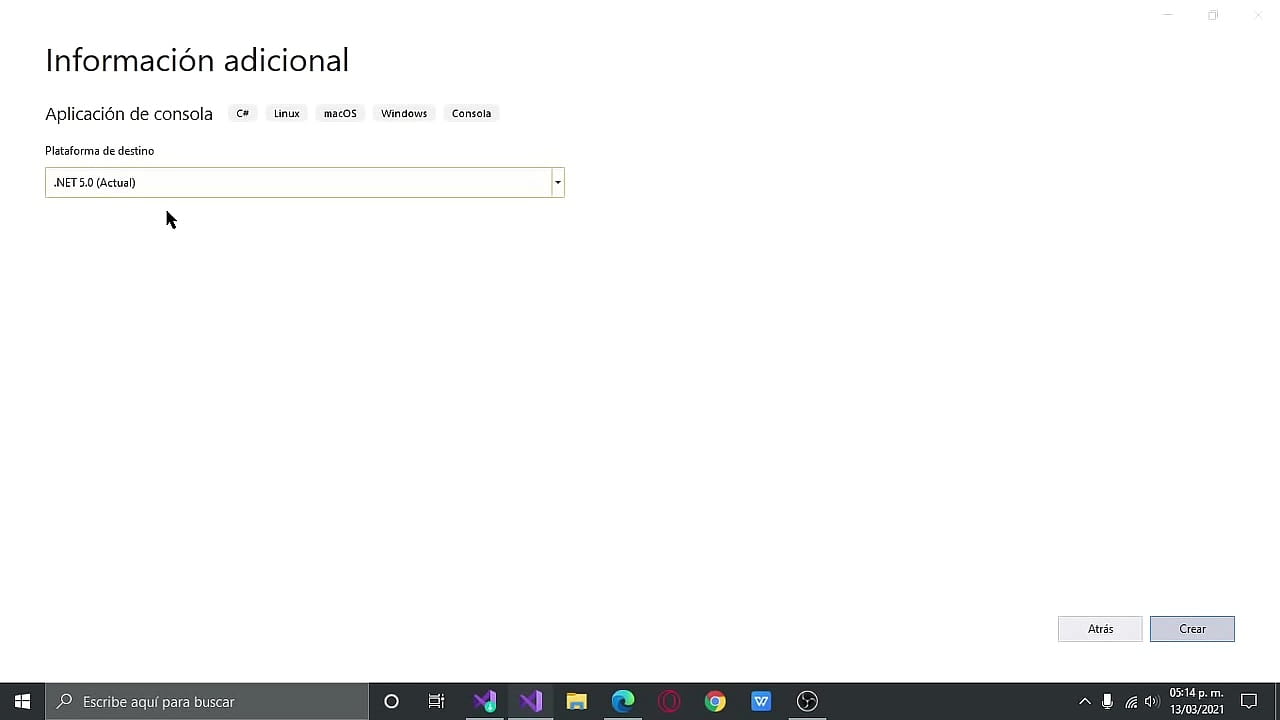Select the macOS project tag
This screenshot has width=1280, height=720.
[339, 113]
